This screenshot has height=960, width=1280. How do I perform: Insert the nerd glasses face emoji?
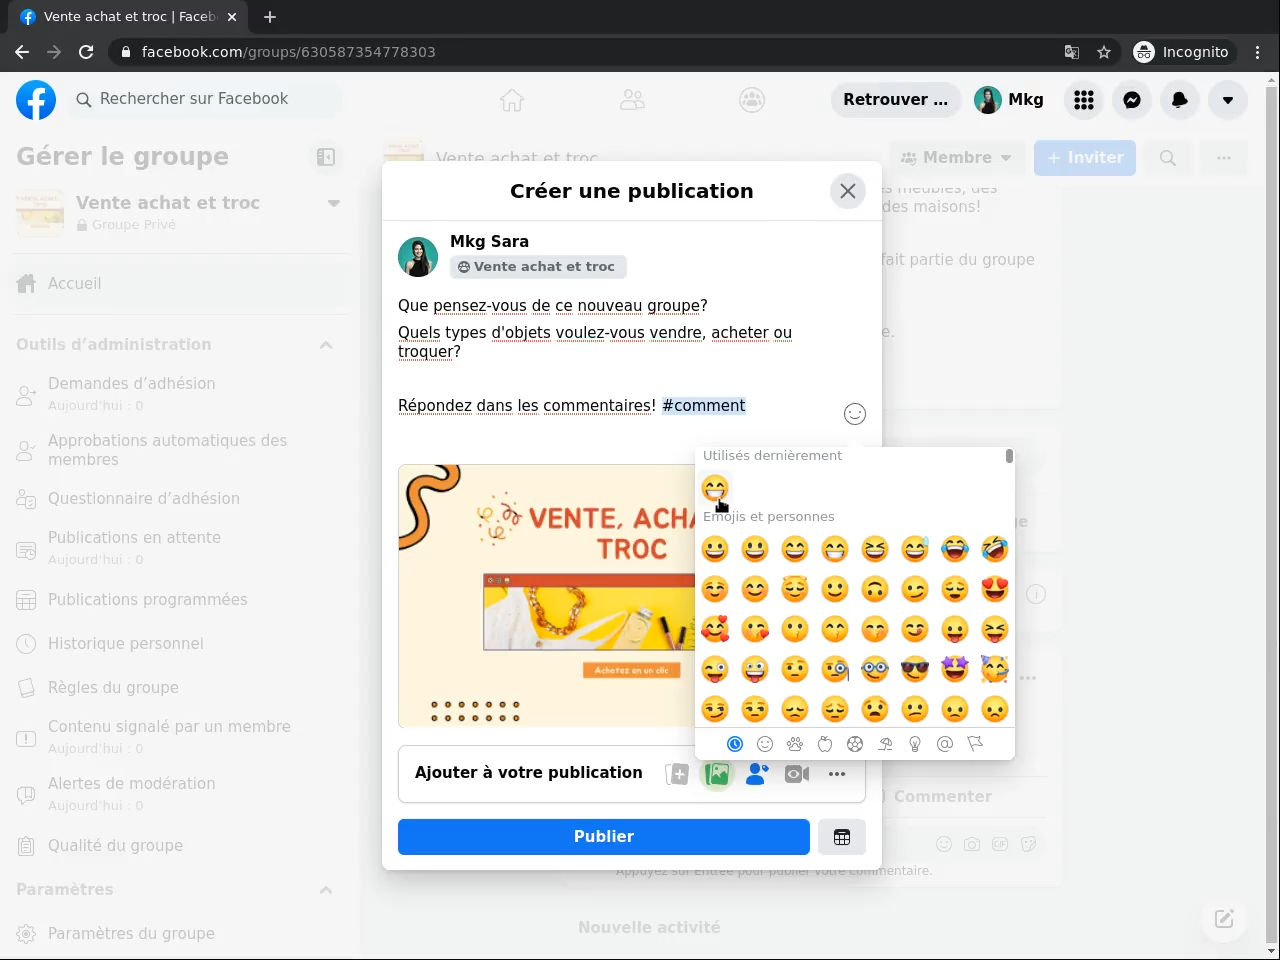[875, 669]
